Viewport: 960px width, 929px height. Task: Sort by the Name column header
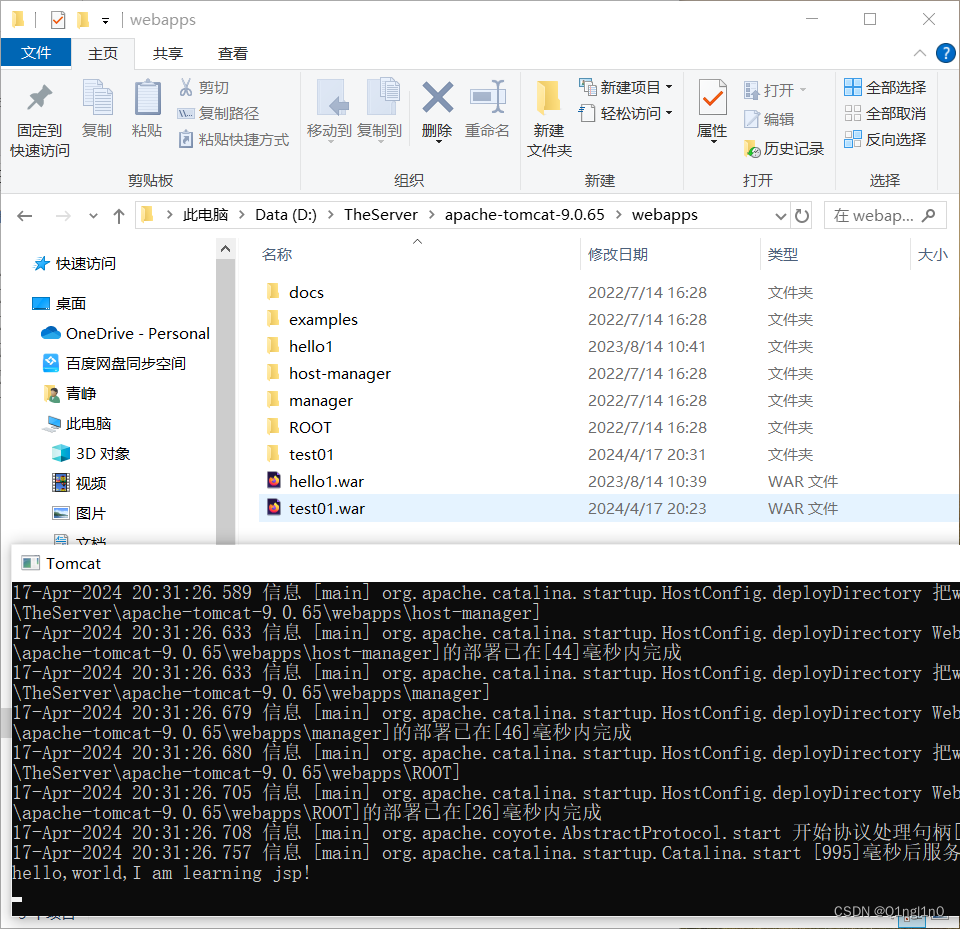pyautogui.click(x=277, y=254)
